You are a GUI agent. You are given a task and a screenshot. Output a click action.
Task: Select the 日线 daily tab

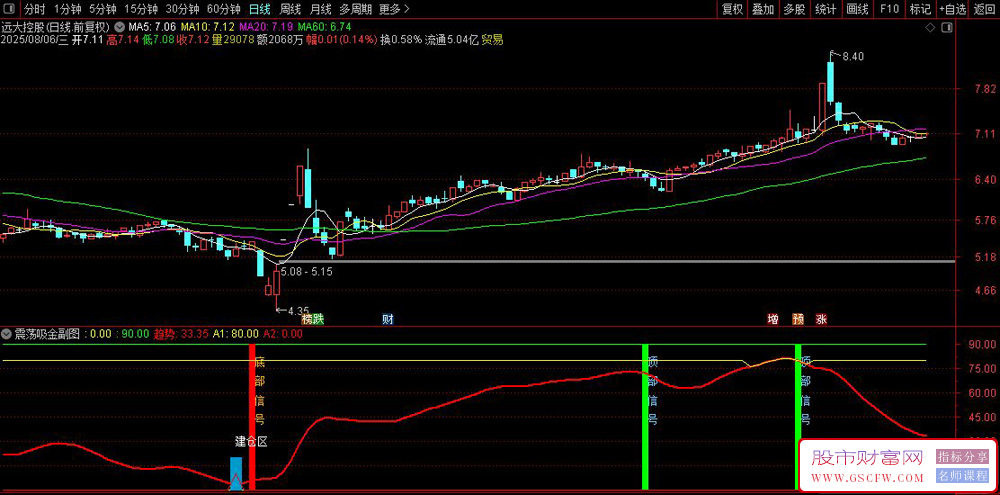[260, 10]
